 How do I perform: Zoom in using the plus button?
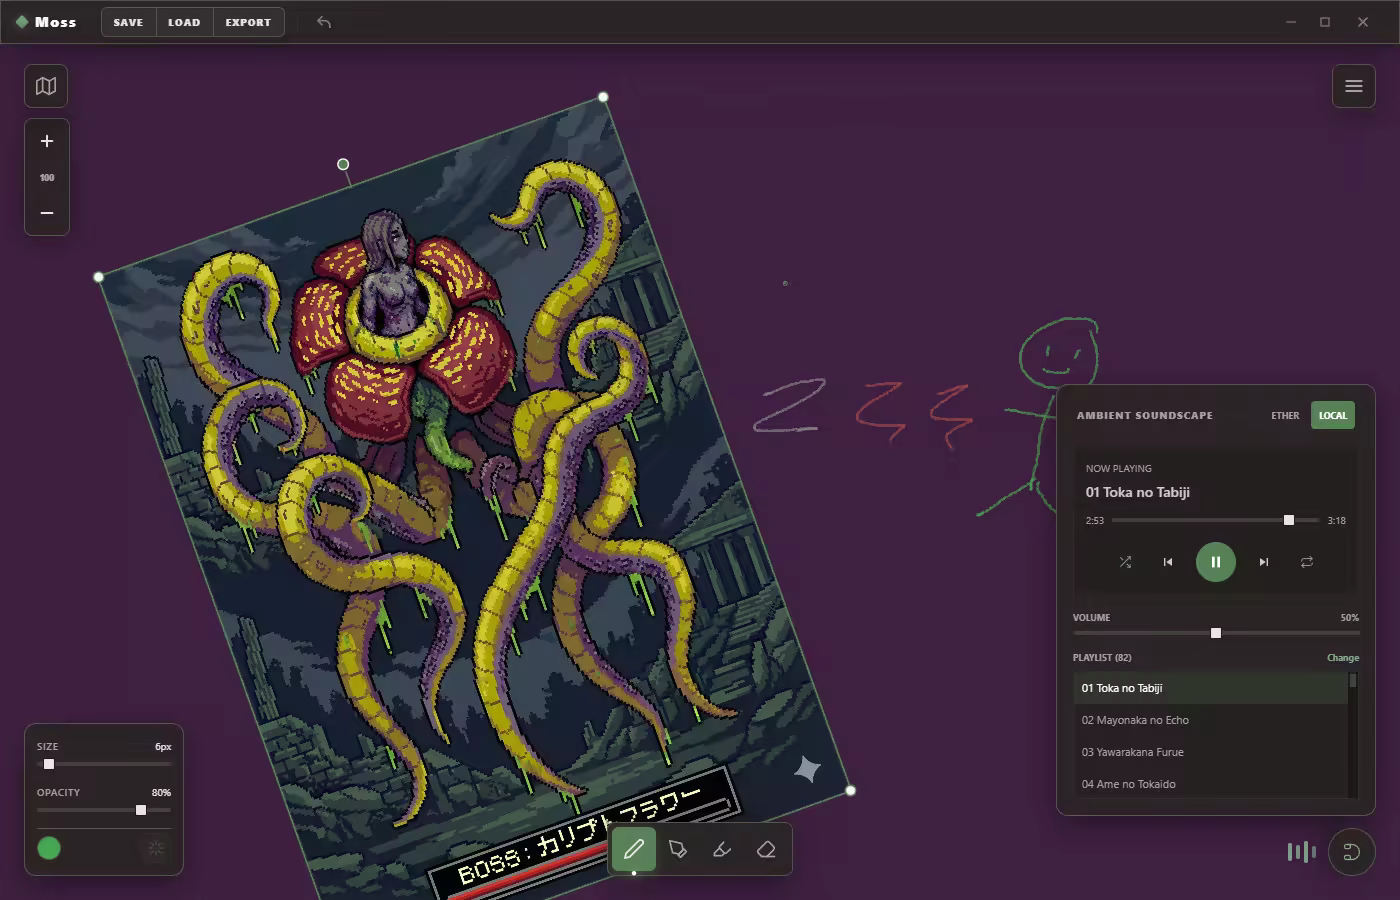46,141
